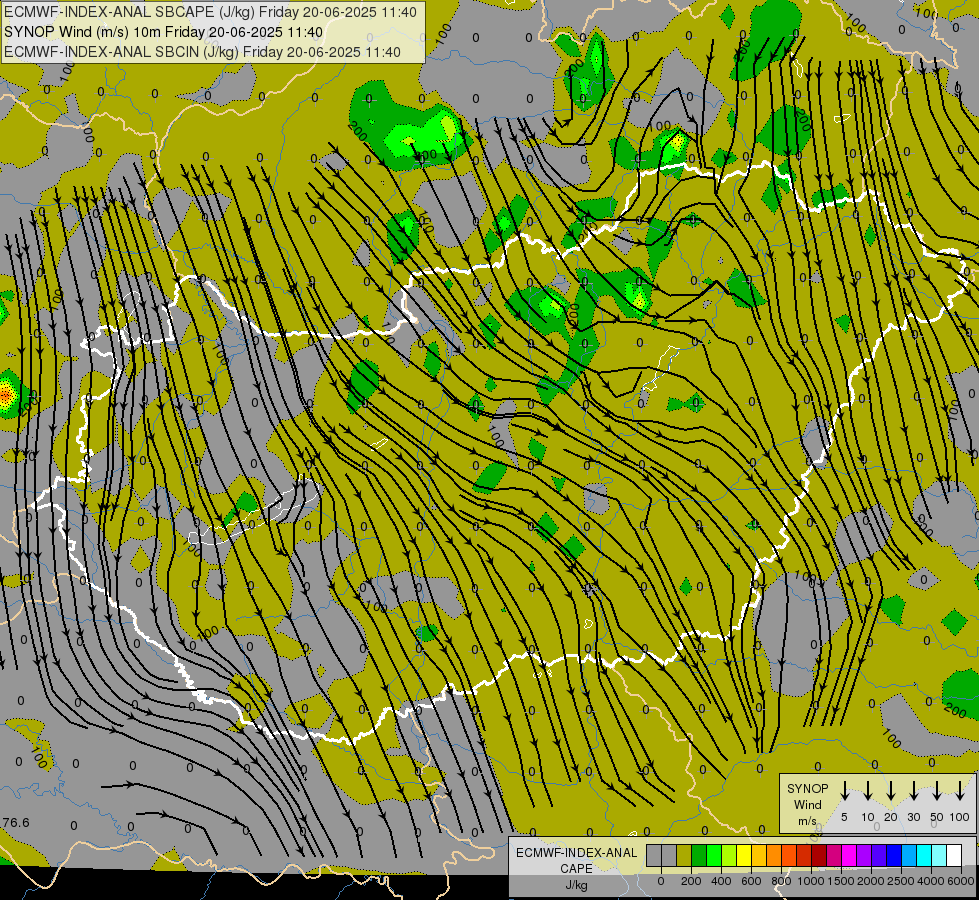Click the 1500 tick on the CAPE color scale
Image resolution: width=979 pixels, height=900 pixels.
[x=841, y=881]
